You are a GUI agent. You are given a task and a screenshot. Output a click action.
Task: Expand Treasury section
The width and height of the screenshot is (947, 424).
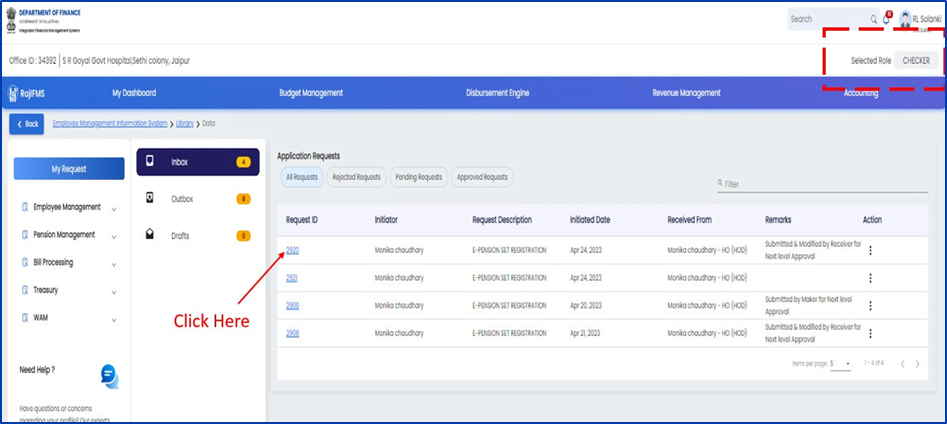click(114, 293)
